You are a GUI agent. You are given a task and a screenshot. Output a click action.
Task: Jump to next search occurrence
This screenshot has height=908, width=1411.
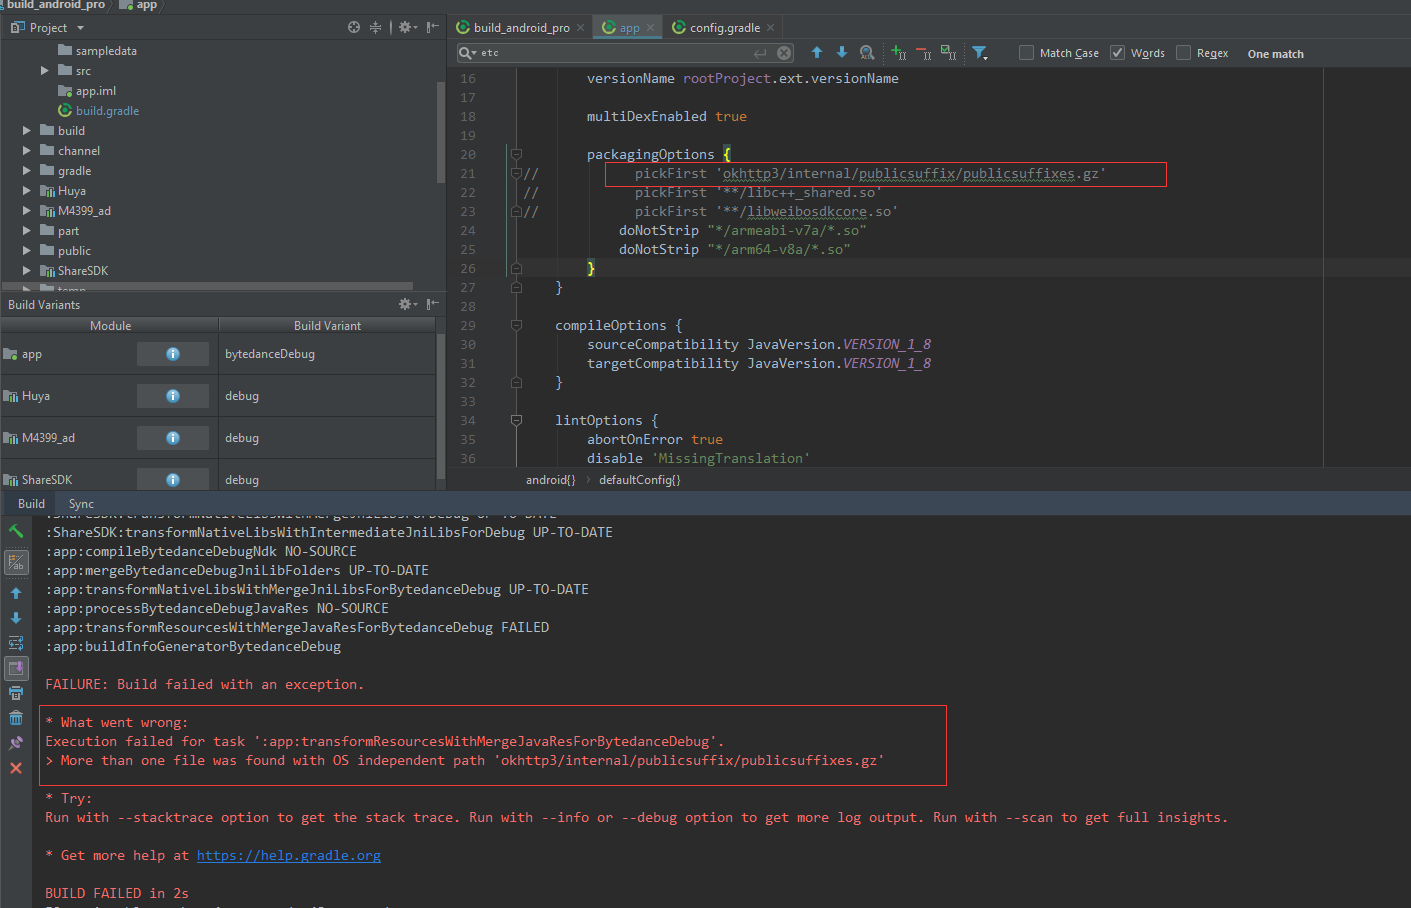click(842, 53)
